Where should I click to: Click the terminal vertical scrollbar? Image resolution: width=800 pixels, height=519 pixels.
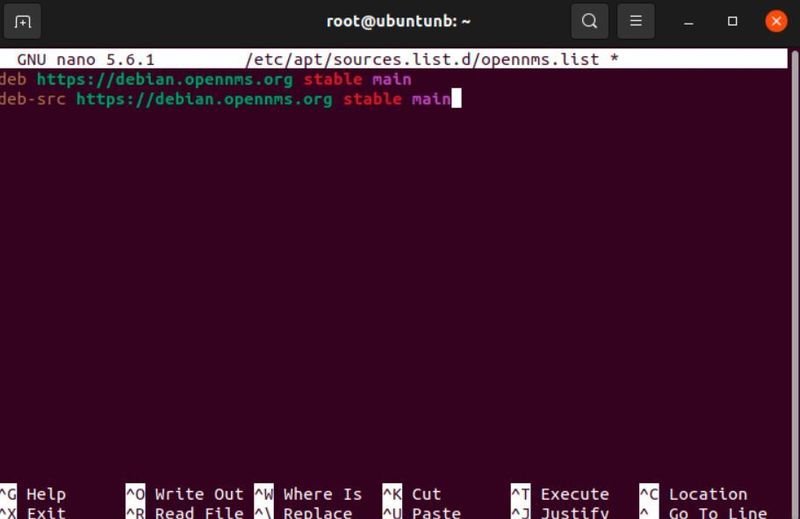coord(794,283)
